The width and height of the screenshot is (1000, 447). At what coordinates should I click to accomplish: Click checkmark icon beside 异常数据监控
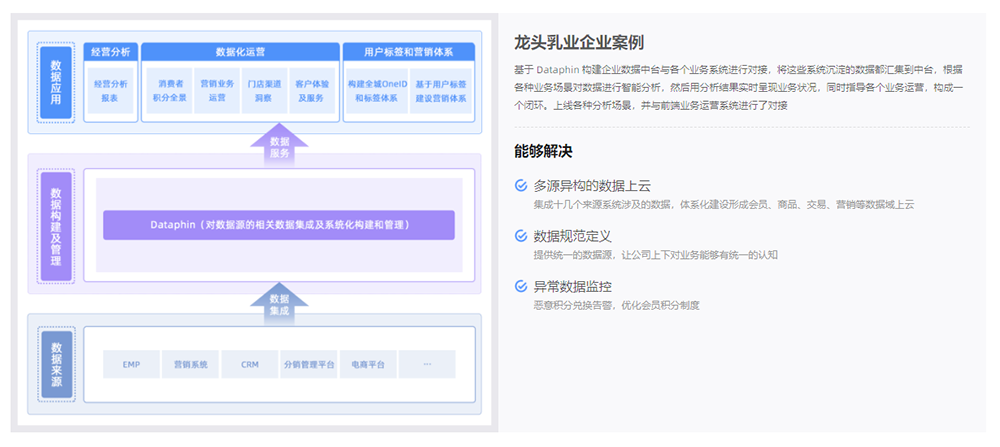tap(521, 286)
